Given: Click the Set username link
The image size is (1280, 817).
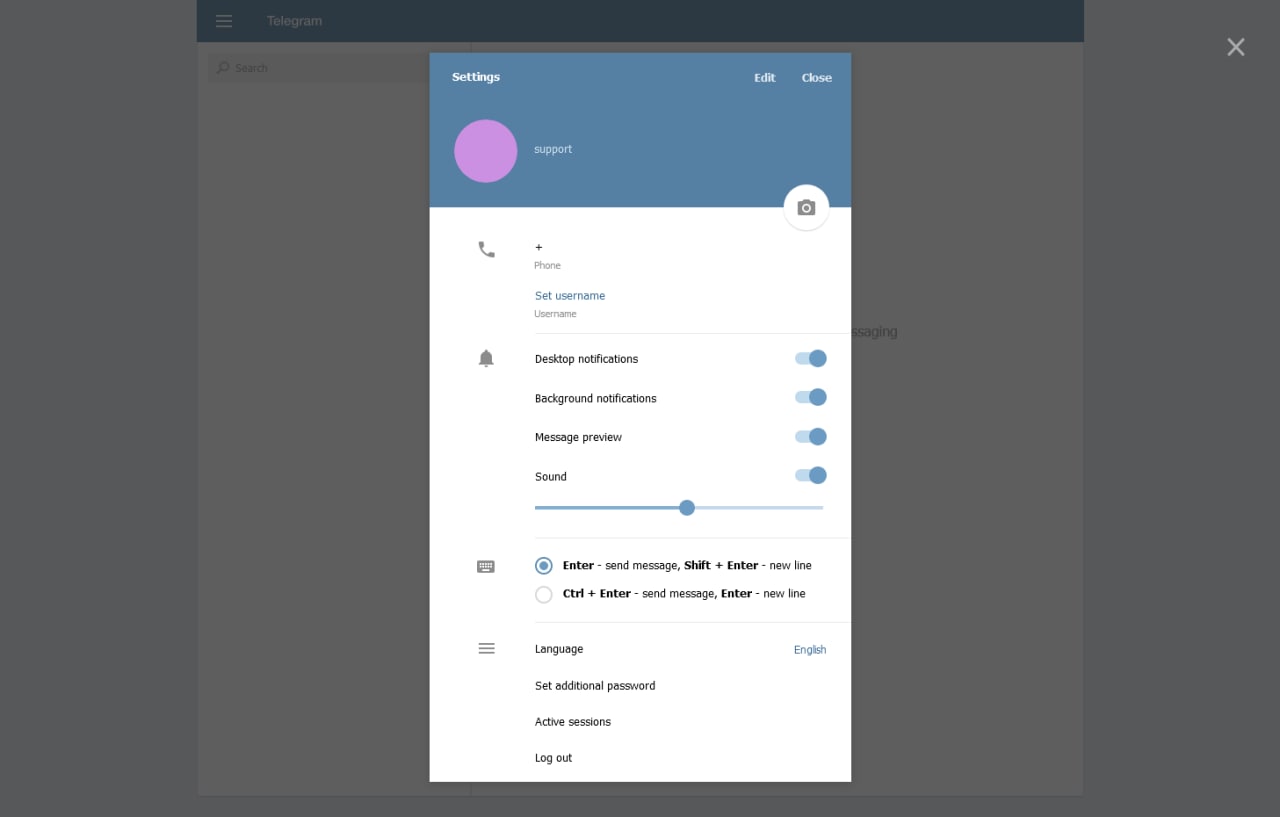Looking at the screenshot, I should (570, 296).
